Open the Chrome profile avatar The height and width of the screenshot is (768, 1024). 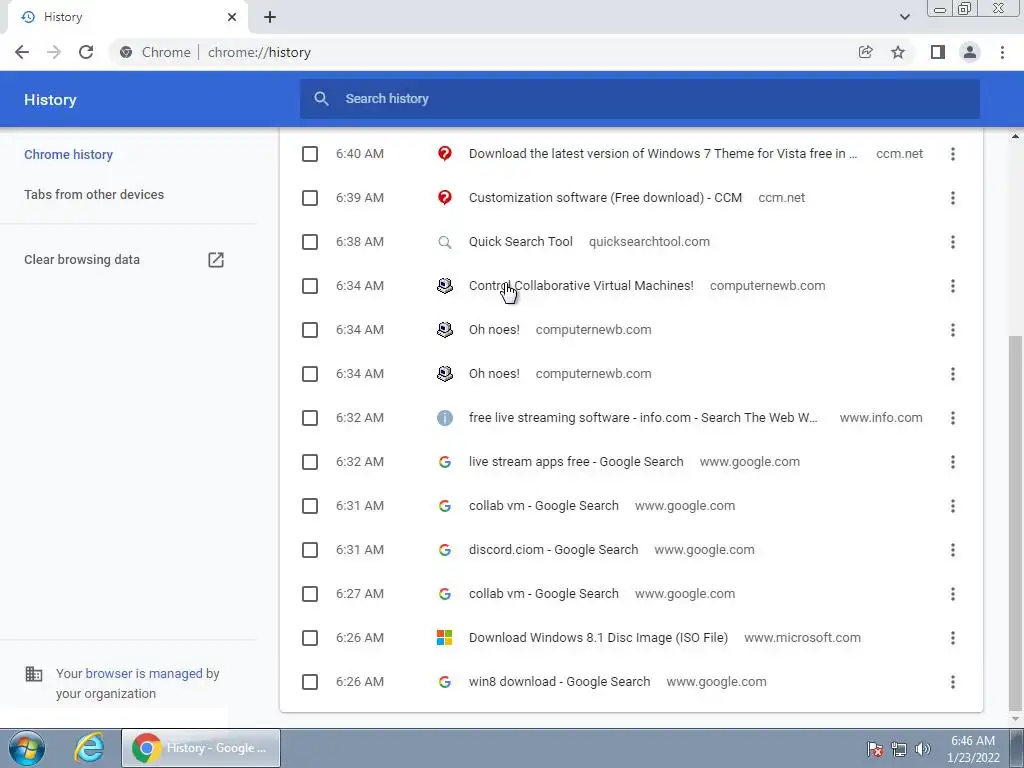(970, 52)
